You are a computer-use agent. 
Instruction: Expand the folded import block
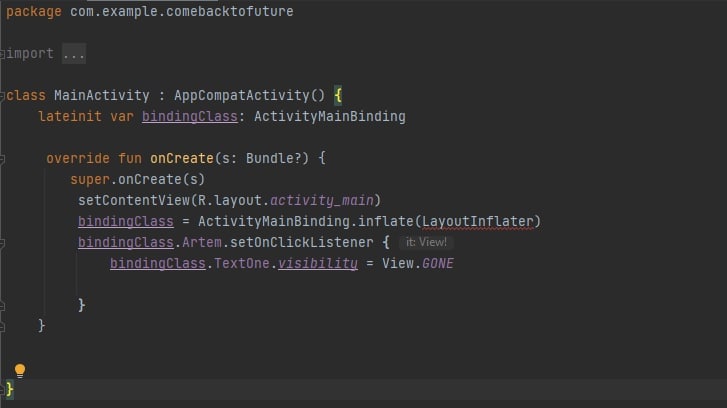(2, 54)
